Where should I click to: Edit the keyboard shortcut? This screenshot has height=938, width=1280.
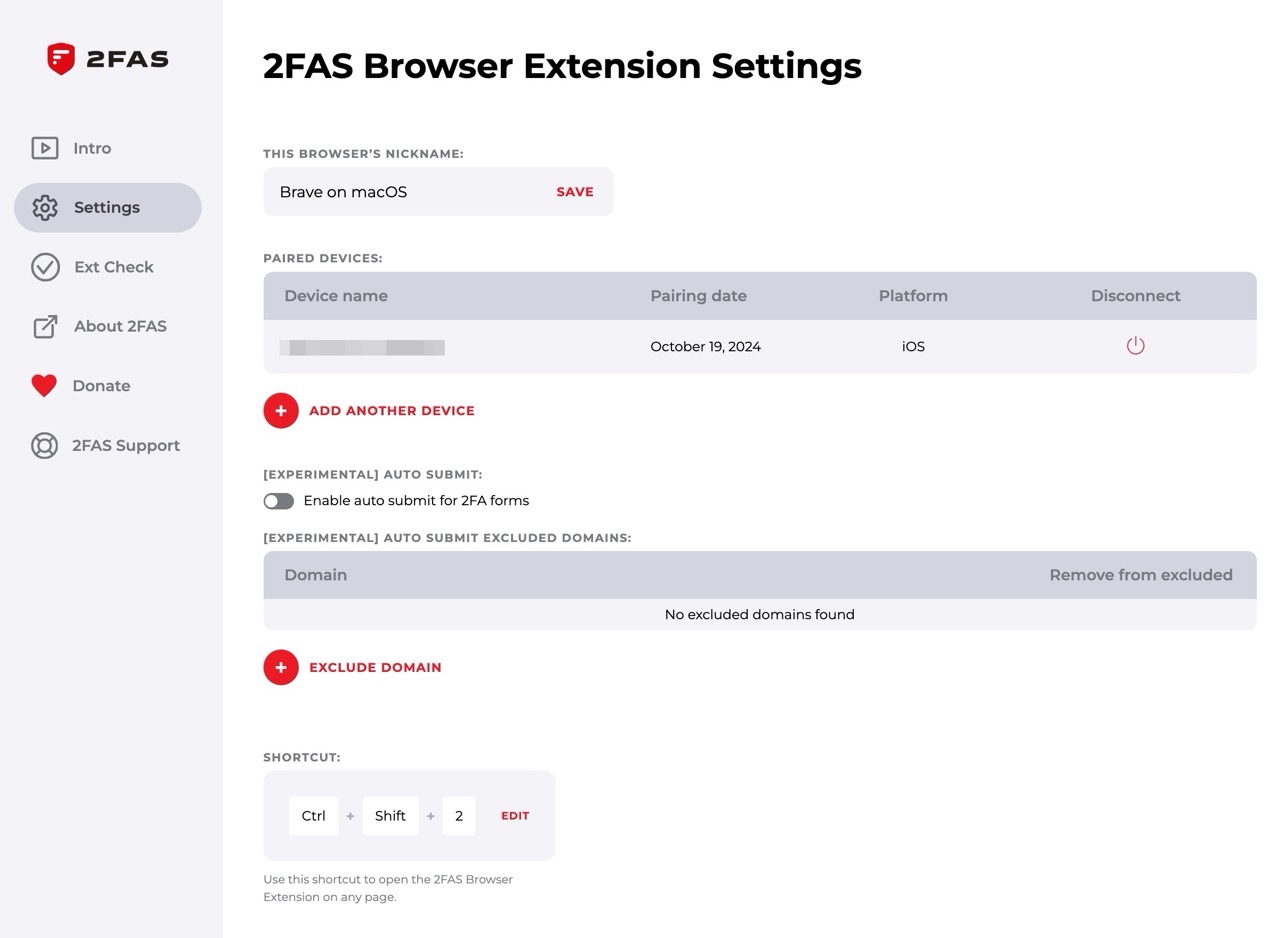point(515,816)
